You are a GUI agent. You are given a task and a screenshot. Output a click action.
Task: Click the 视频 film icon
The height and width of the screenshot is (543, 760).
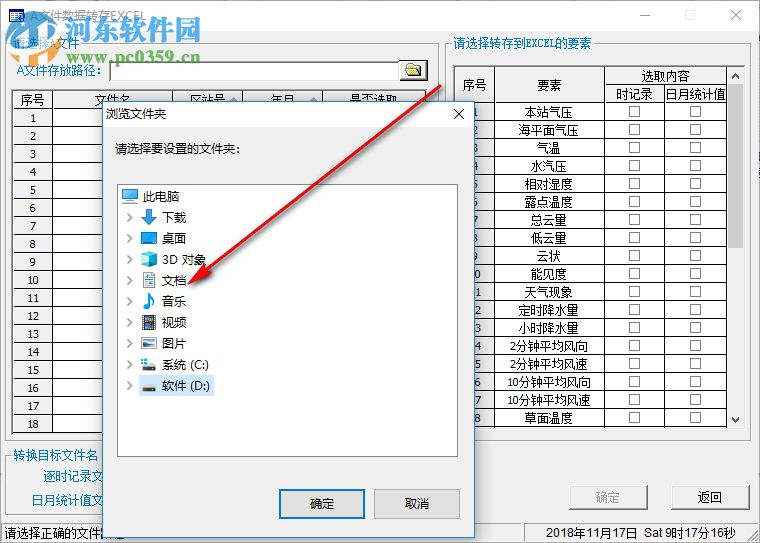(x=149, y=322)
